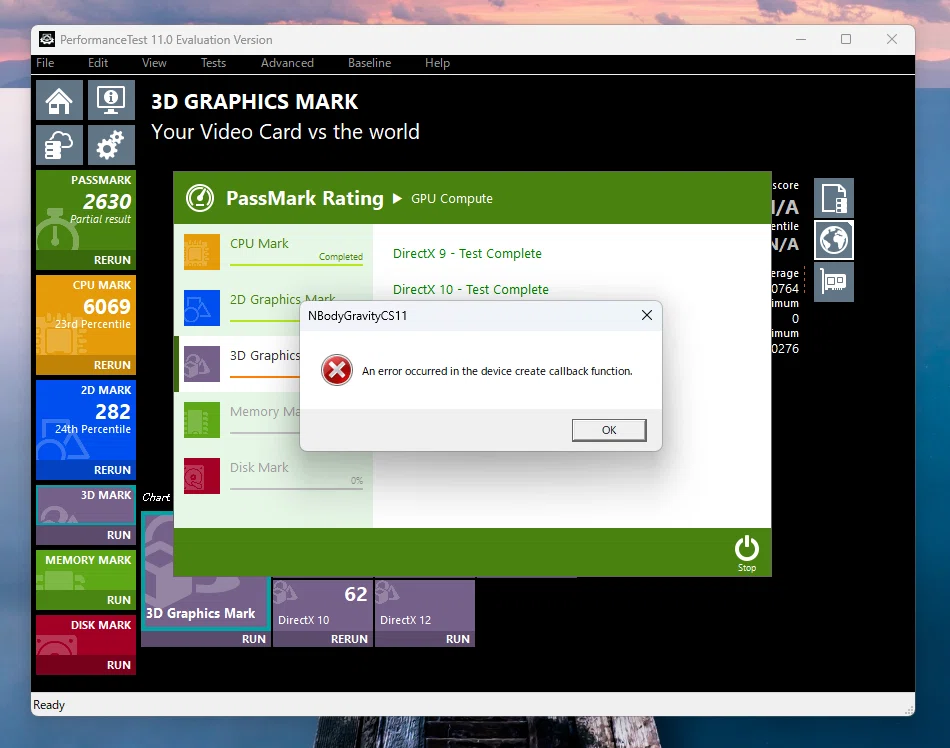950x748 pixels.
Task: Open the settings gears icon
Action: click(x=111, y=145)
